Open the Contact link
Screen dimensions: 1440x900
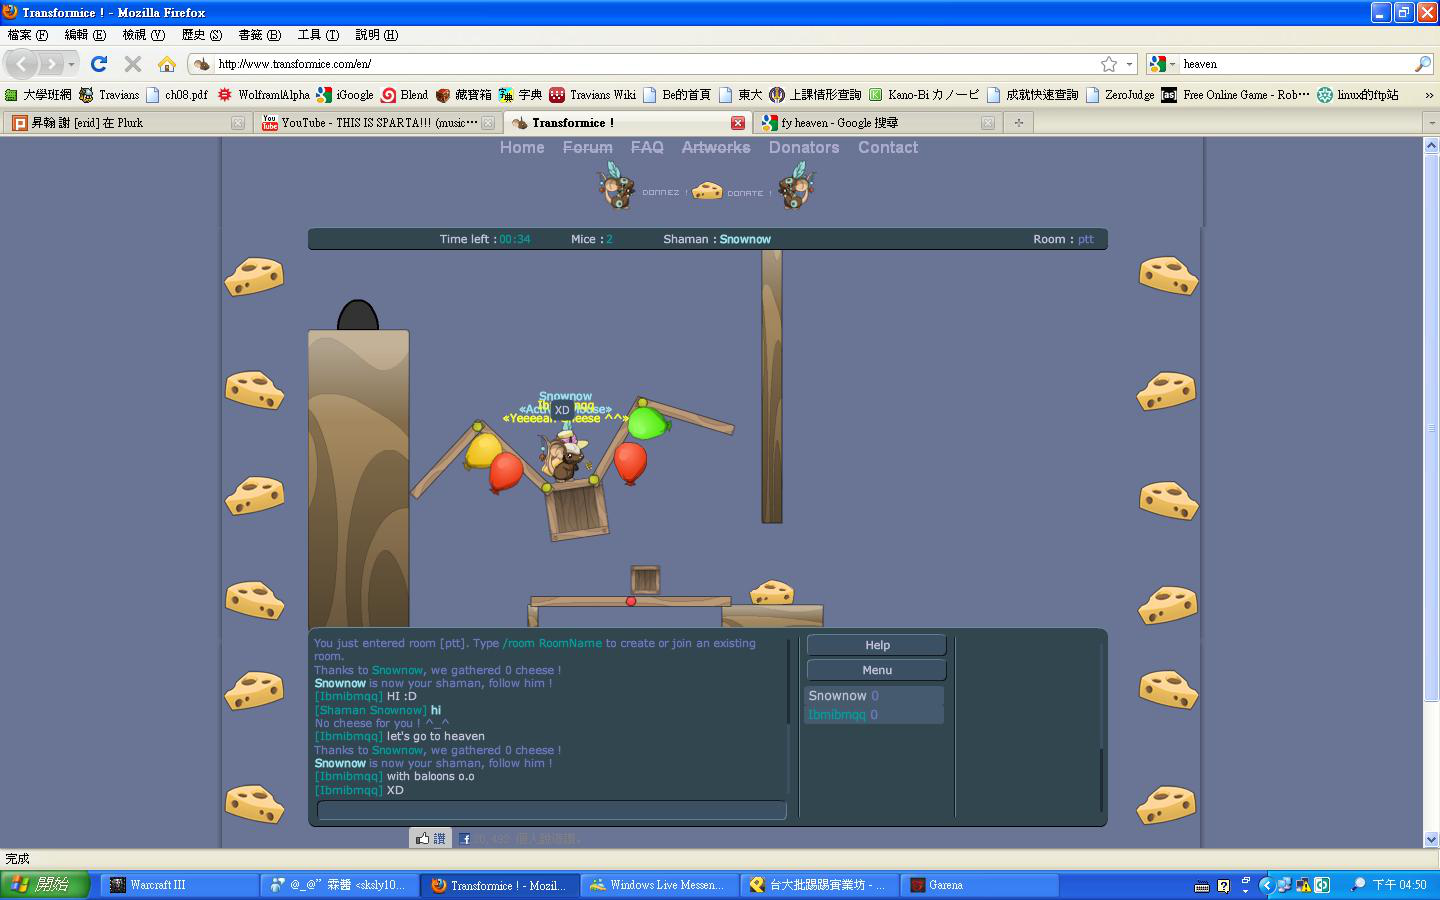[888, 147]
